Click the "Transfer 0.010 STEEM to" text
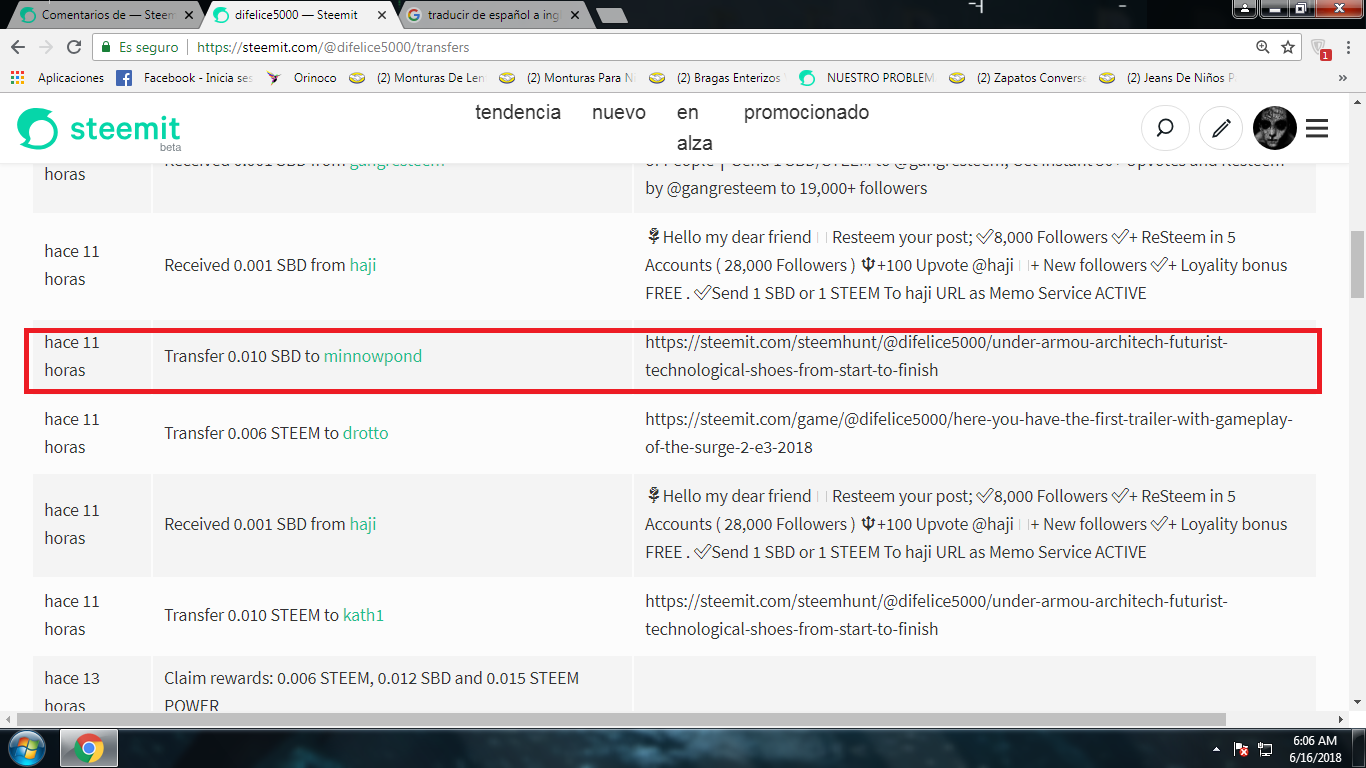1366x768 pixels. click(x=251, y=615)
